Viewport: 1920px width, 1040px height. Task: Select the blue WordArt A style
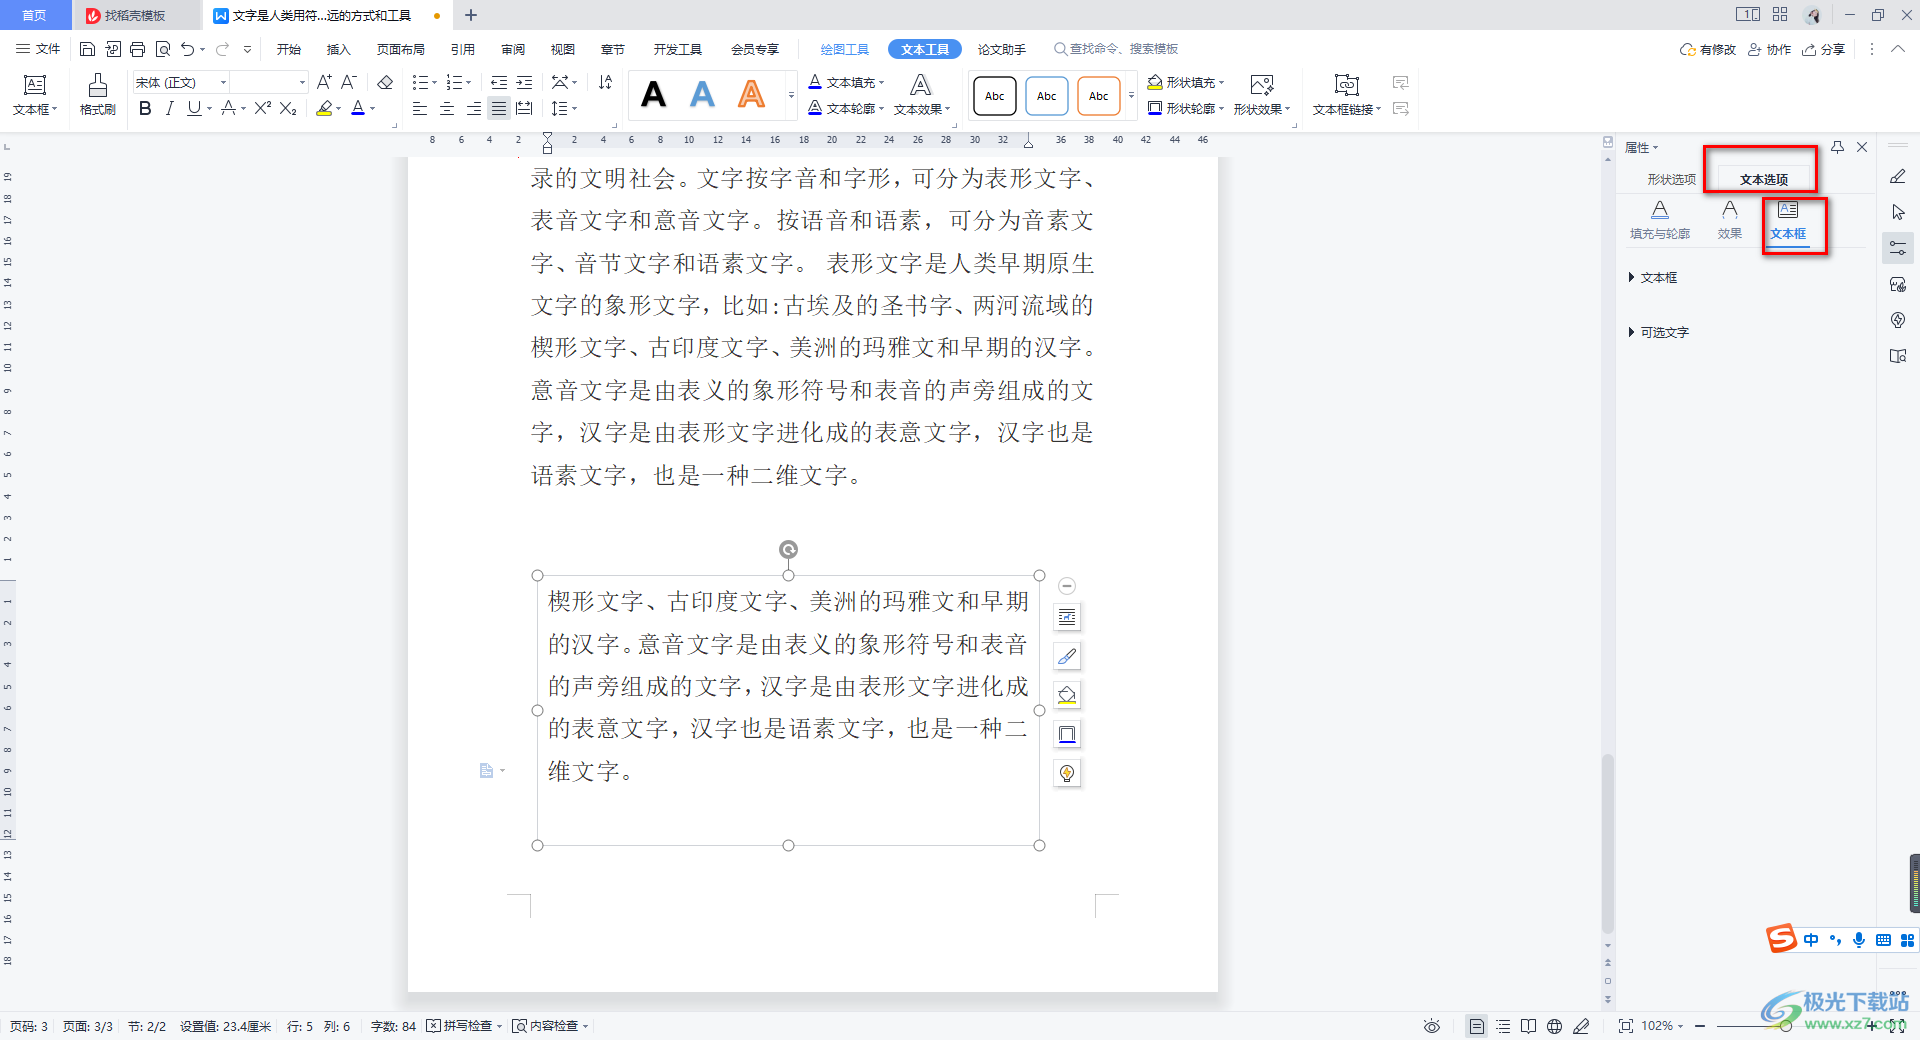click(702, 95)
